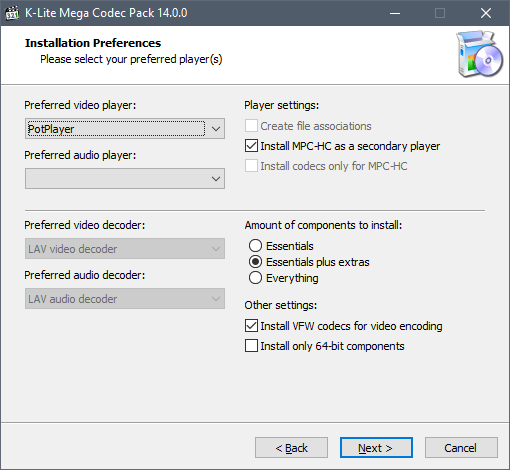The image size is (510, 470).
Task: Click 'Please select your preferred player(s)' text
Action: pyautogui.click(x=131, y=59)
